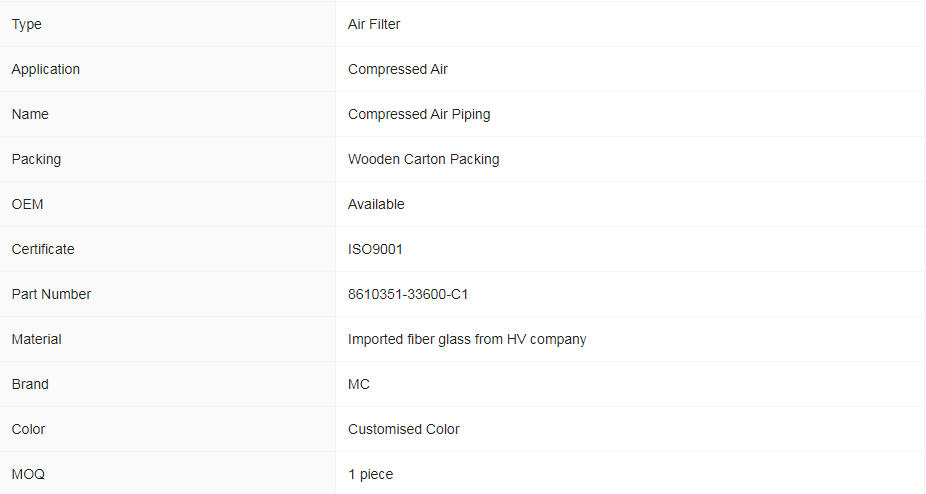Viewport: 926px width, 494px height.
Task: Select the Compressed Air Piping value
Action: pos(419,114)
